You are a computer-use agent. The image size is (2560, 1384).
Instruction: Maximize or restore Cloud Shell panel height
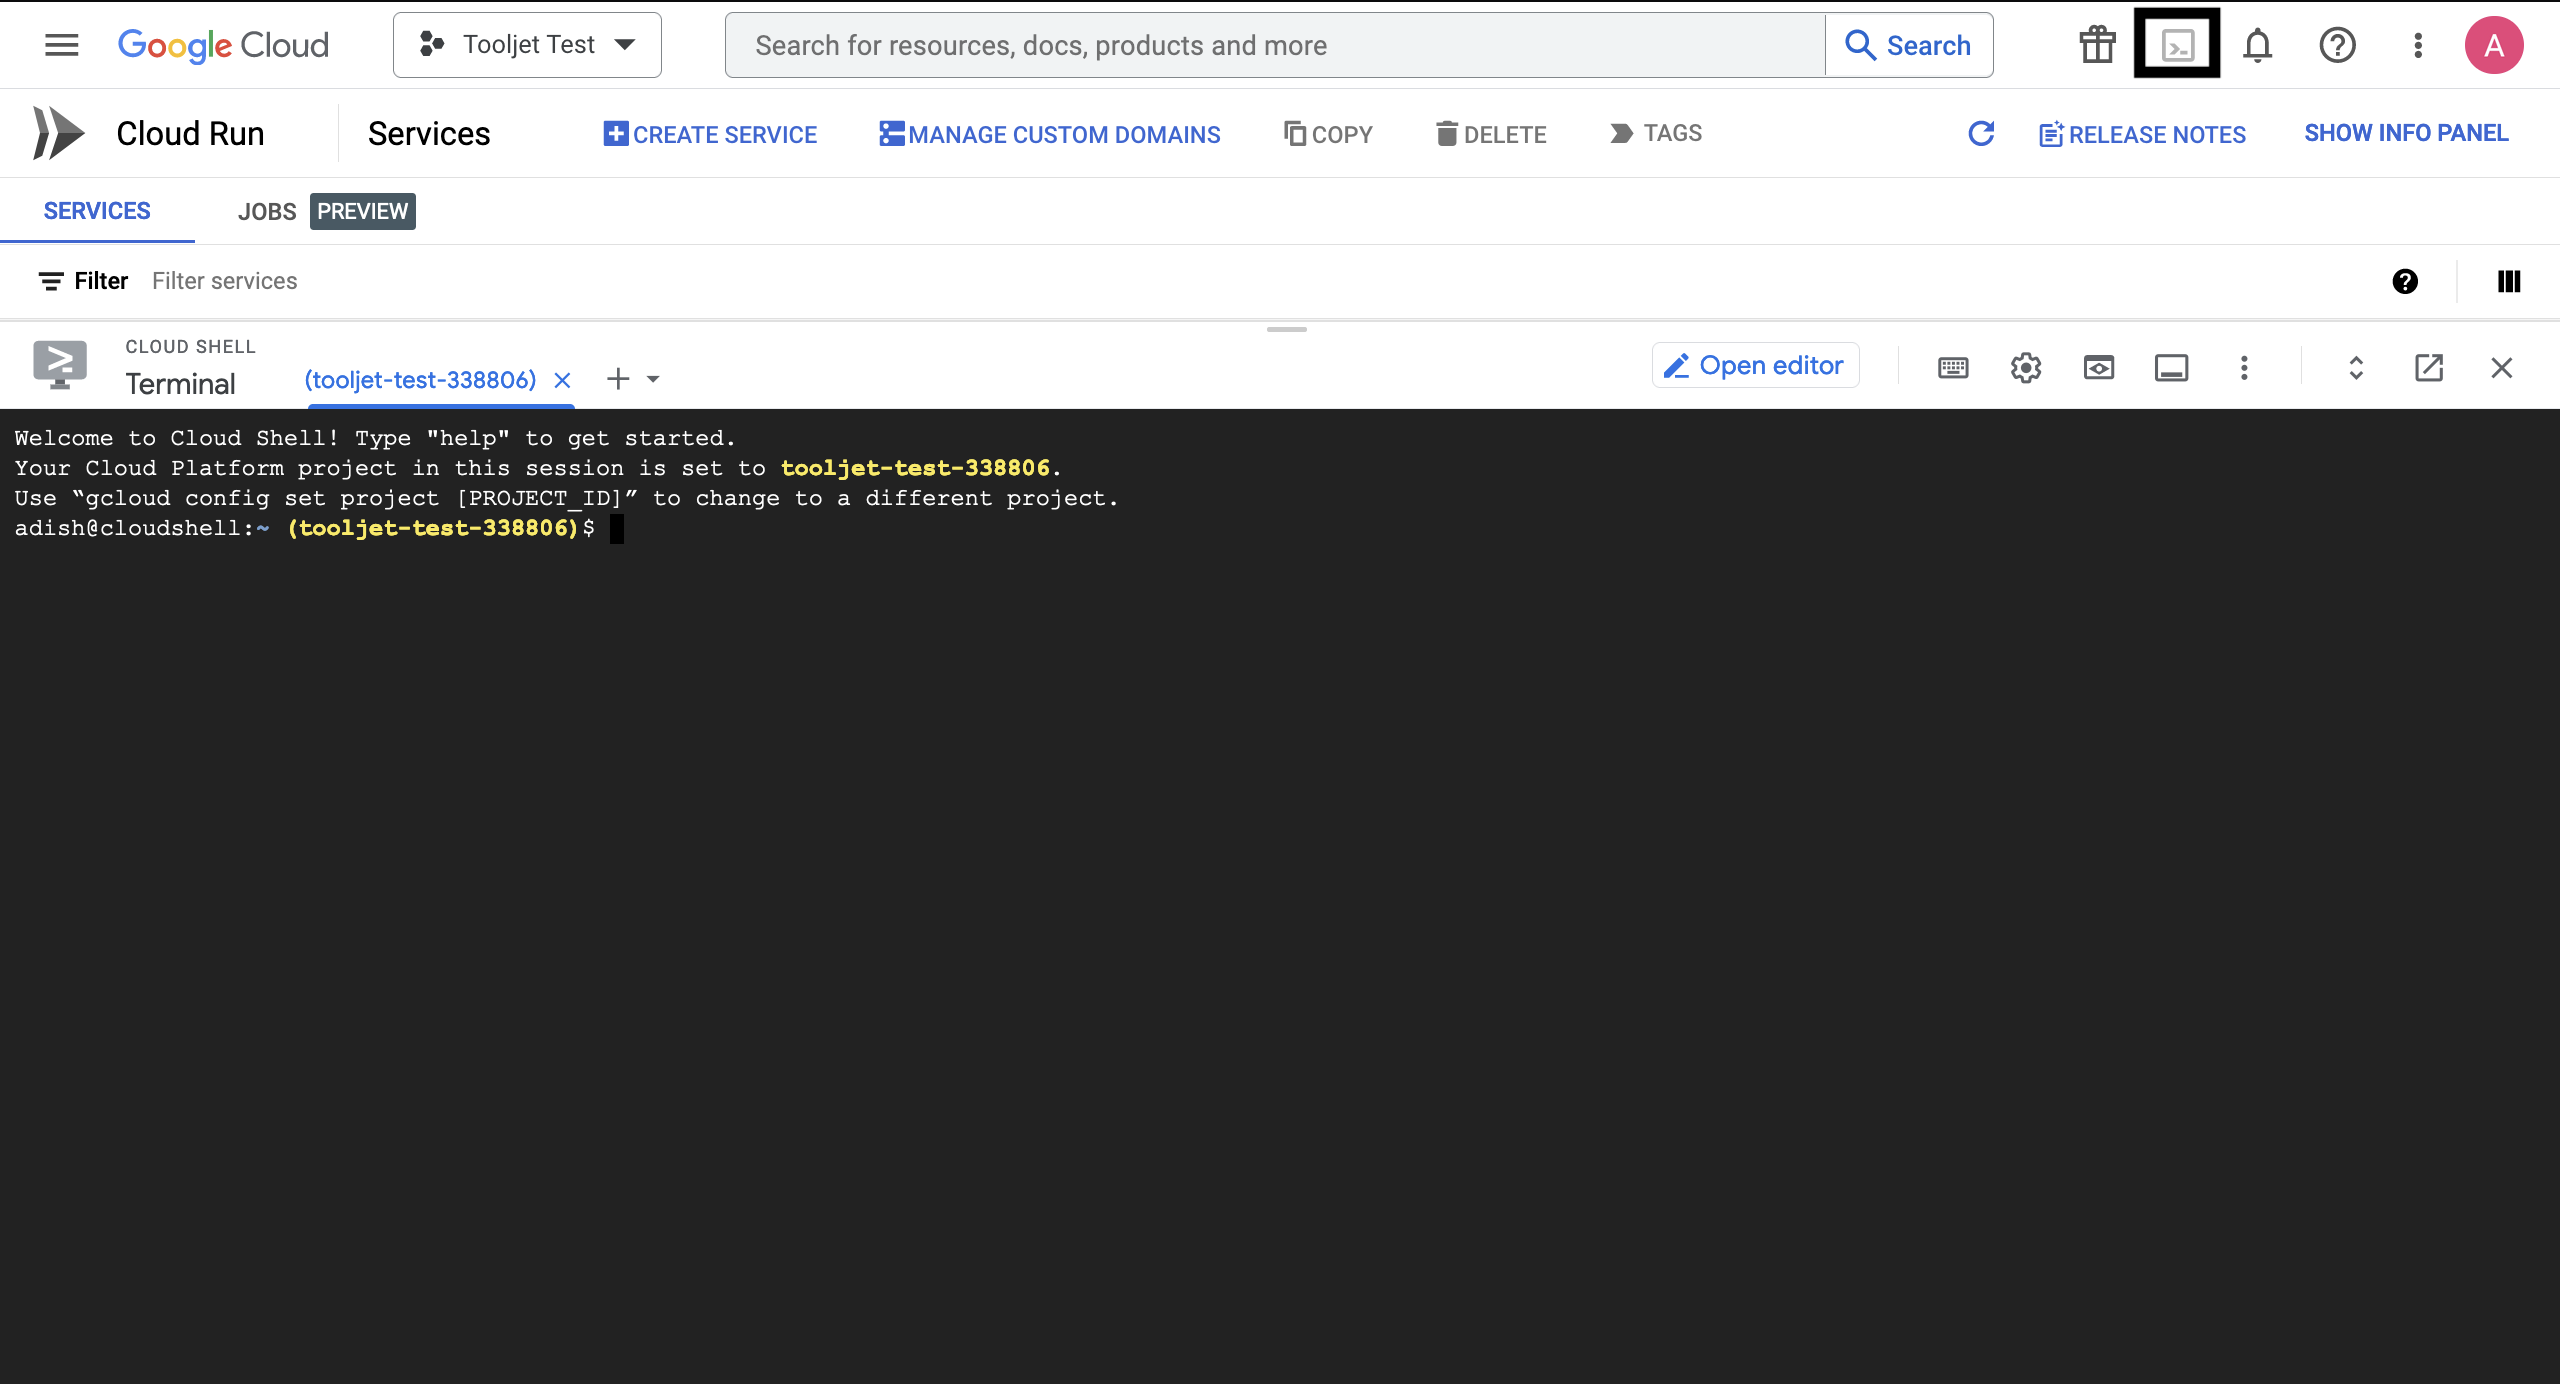coord(2356,368)
